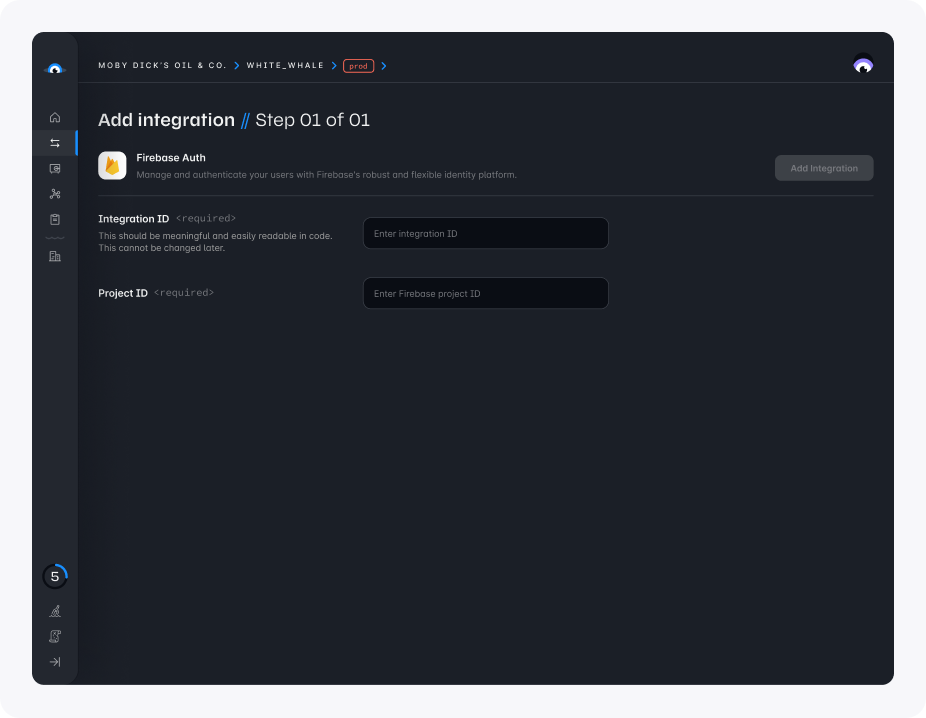Click the Add integration heading

point(167,120)
